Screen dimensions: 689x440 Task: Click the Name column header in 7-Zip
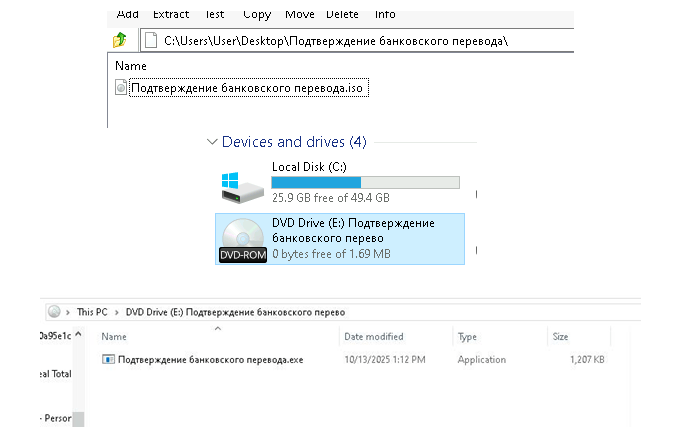131,66
